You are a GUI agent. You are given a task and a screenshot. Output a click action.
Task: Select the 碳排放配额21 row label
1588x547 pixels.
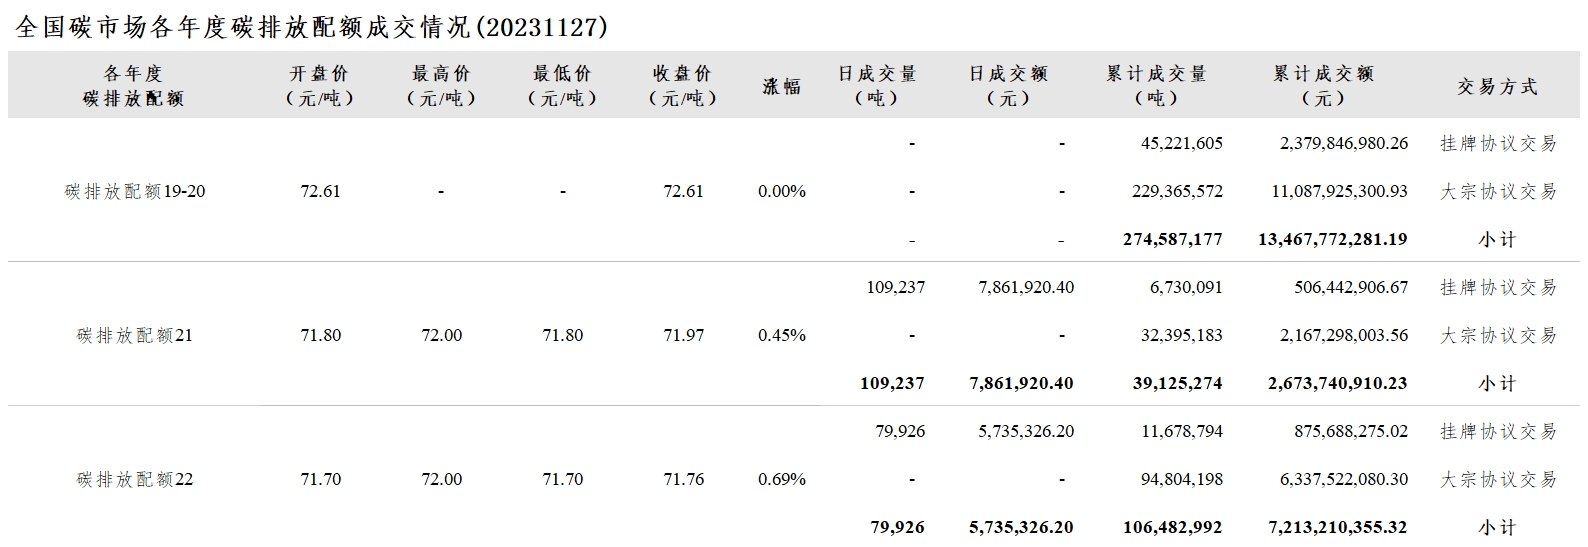point(135,335)
